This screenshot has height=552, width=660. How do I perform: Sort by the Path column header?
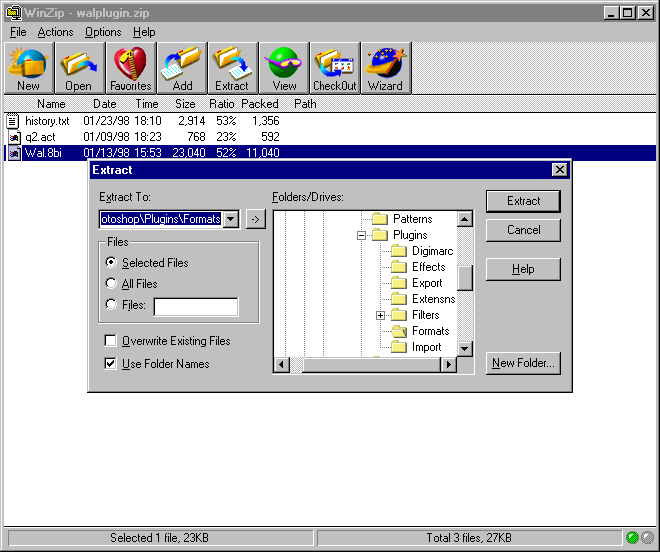[x=305, y=104]
